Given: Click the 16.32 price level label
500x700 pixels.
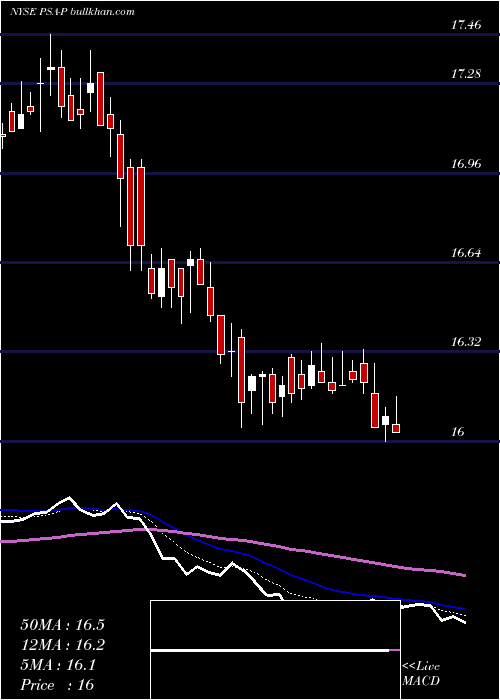Looking at the screenshot, I should (x=466, y=342).
